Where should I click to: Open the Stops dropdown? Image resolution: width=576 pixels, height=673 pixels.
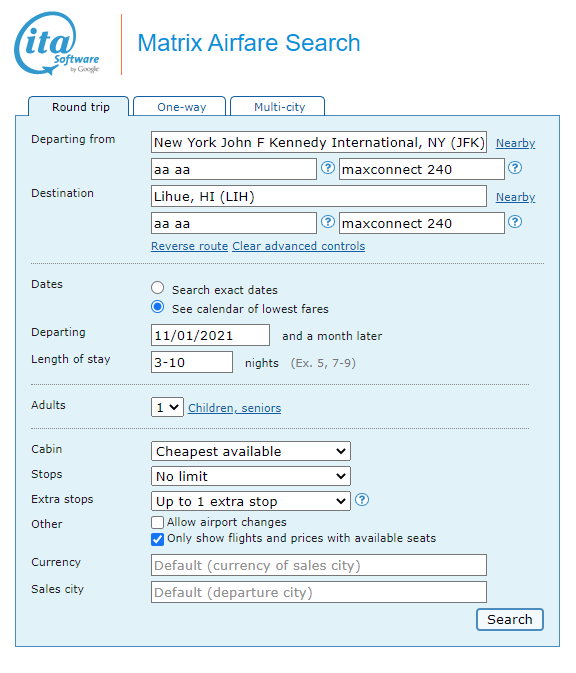tap(251, 476)
